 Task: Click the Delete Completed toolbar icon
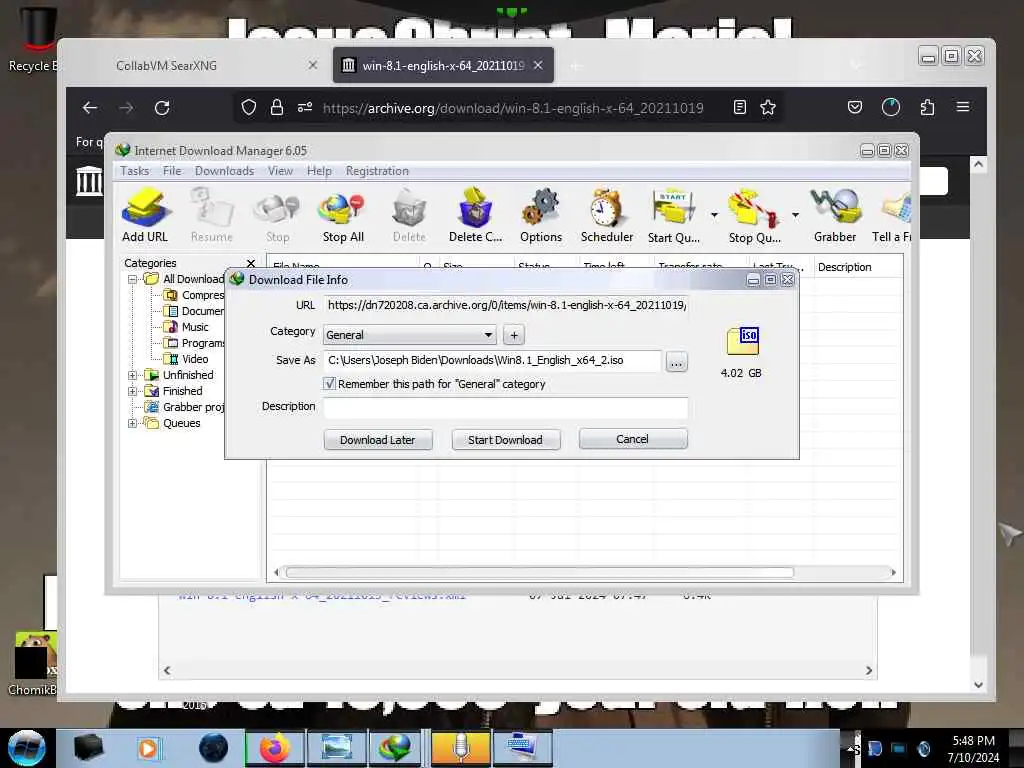click(475, 216)
